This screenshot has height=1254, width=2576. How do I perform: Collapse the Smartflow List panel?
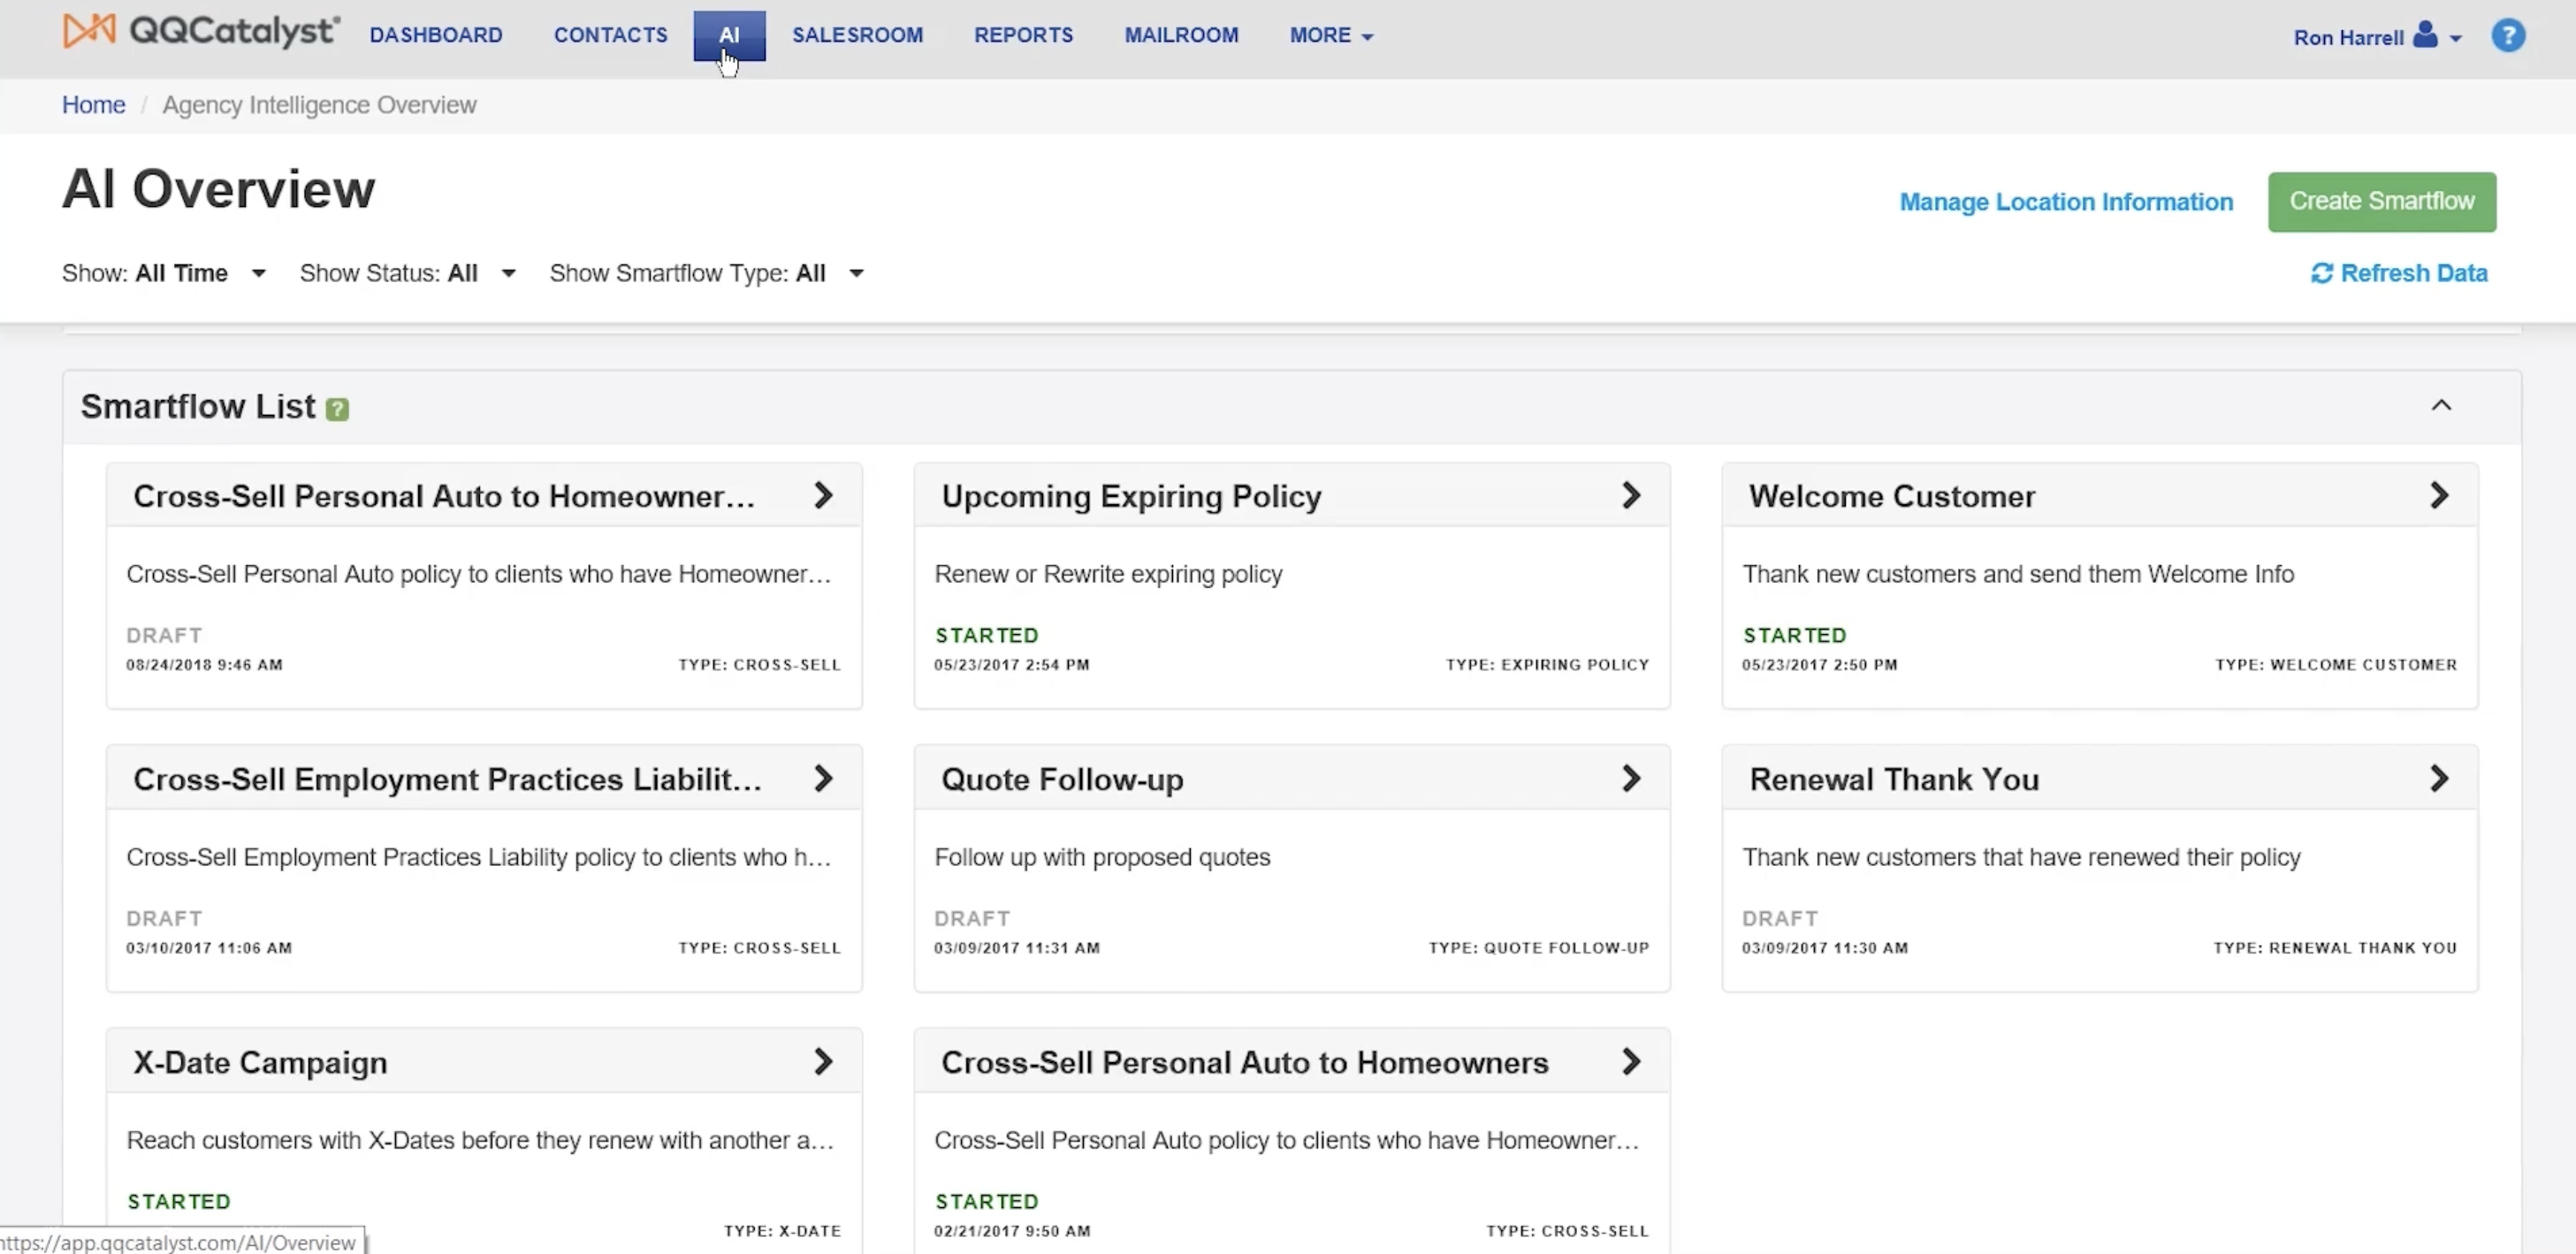2441,405
